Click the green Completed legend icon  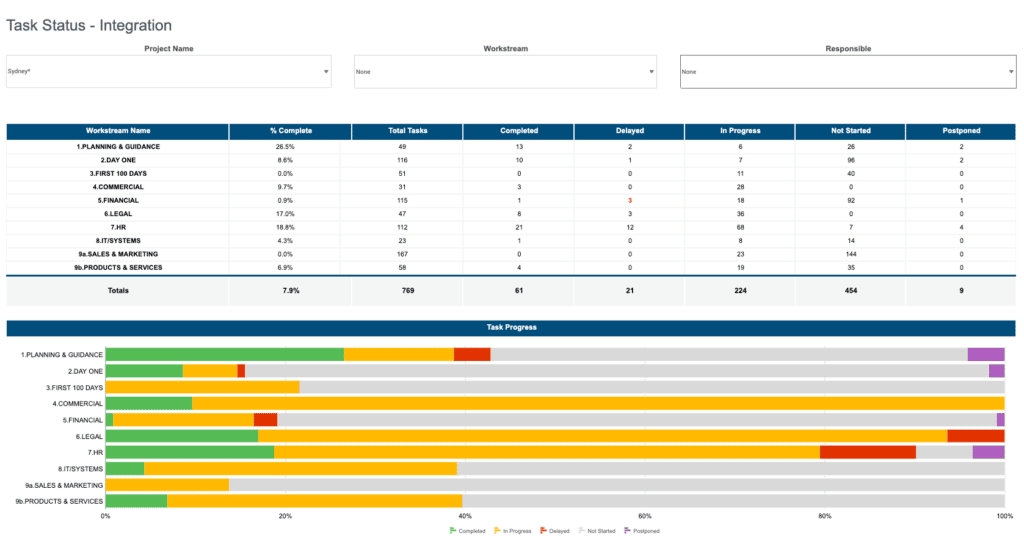452,530
